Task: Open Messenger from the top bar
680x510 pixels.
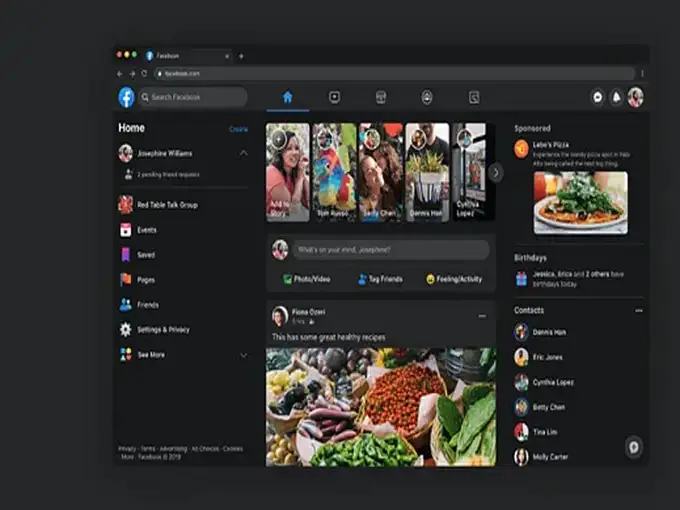Action: click(x=597, y=97)
